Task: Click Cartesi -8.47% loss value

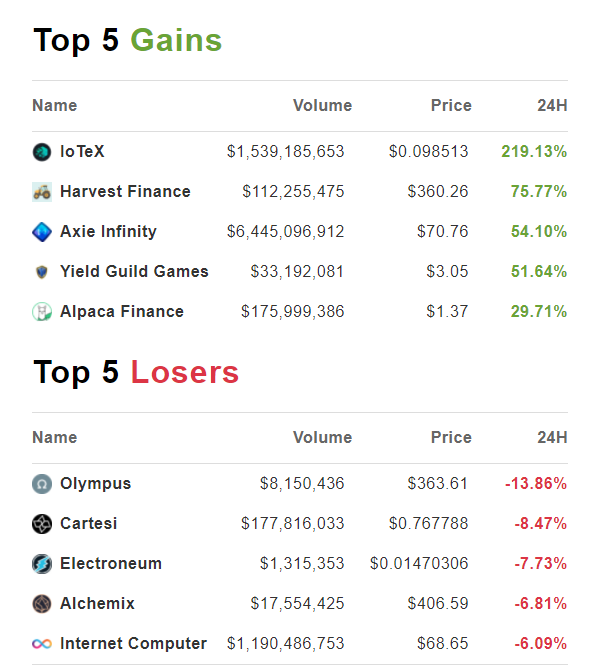Action: pos(538,524)
